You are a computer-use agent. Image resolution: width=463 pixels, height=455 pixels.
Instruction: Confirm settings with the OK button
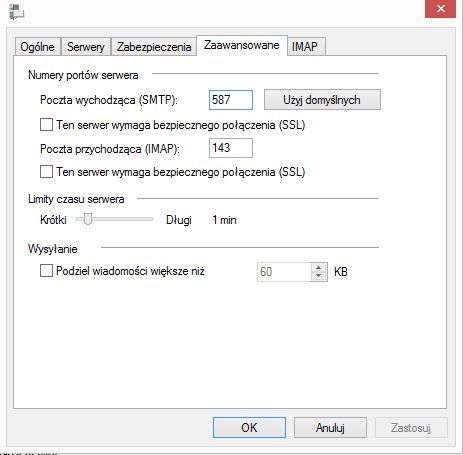[x=249, y=428]
